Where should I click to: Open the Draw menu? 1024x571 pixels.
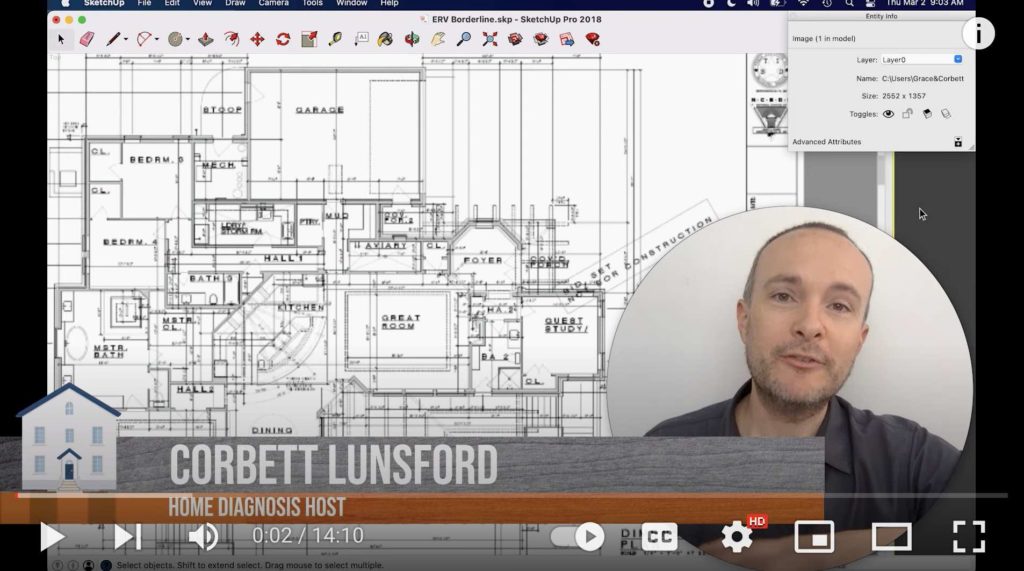235,3
